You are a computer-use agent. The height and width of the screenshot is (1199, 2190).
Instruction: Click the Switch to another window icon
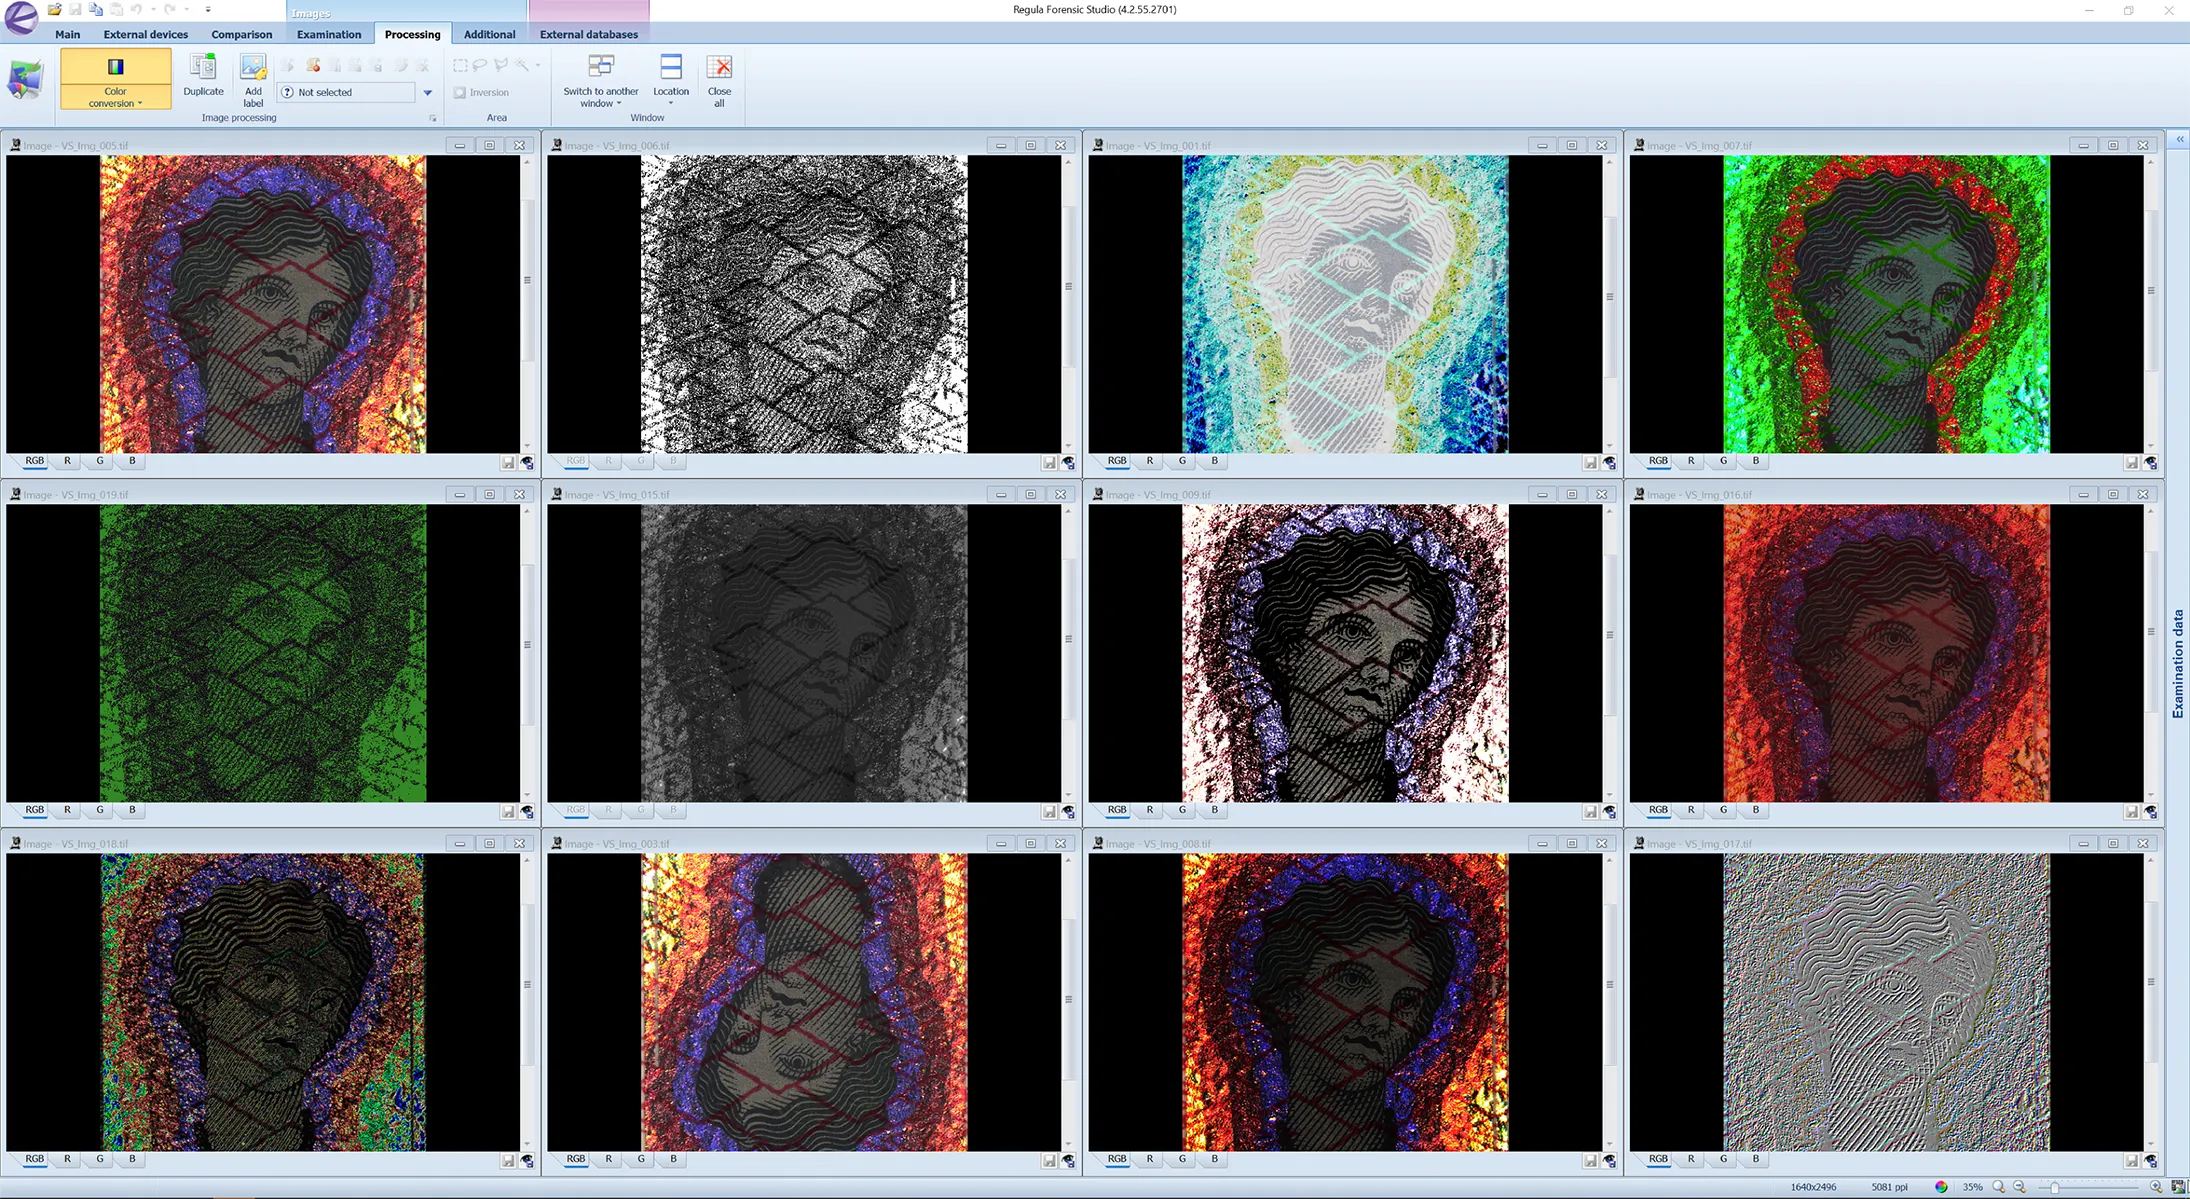[x=601, y=66]
